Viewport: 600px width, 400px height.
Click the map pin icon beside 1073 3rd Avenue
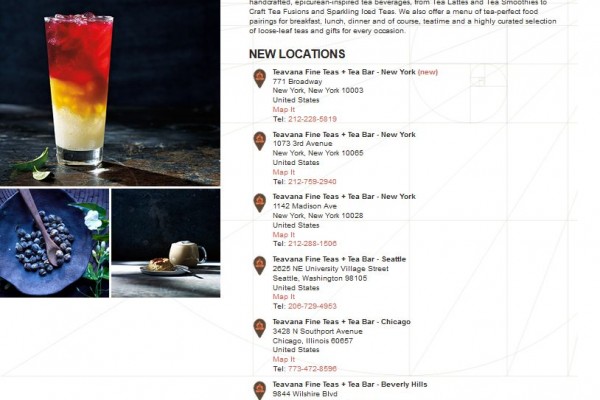(260, 141)
